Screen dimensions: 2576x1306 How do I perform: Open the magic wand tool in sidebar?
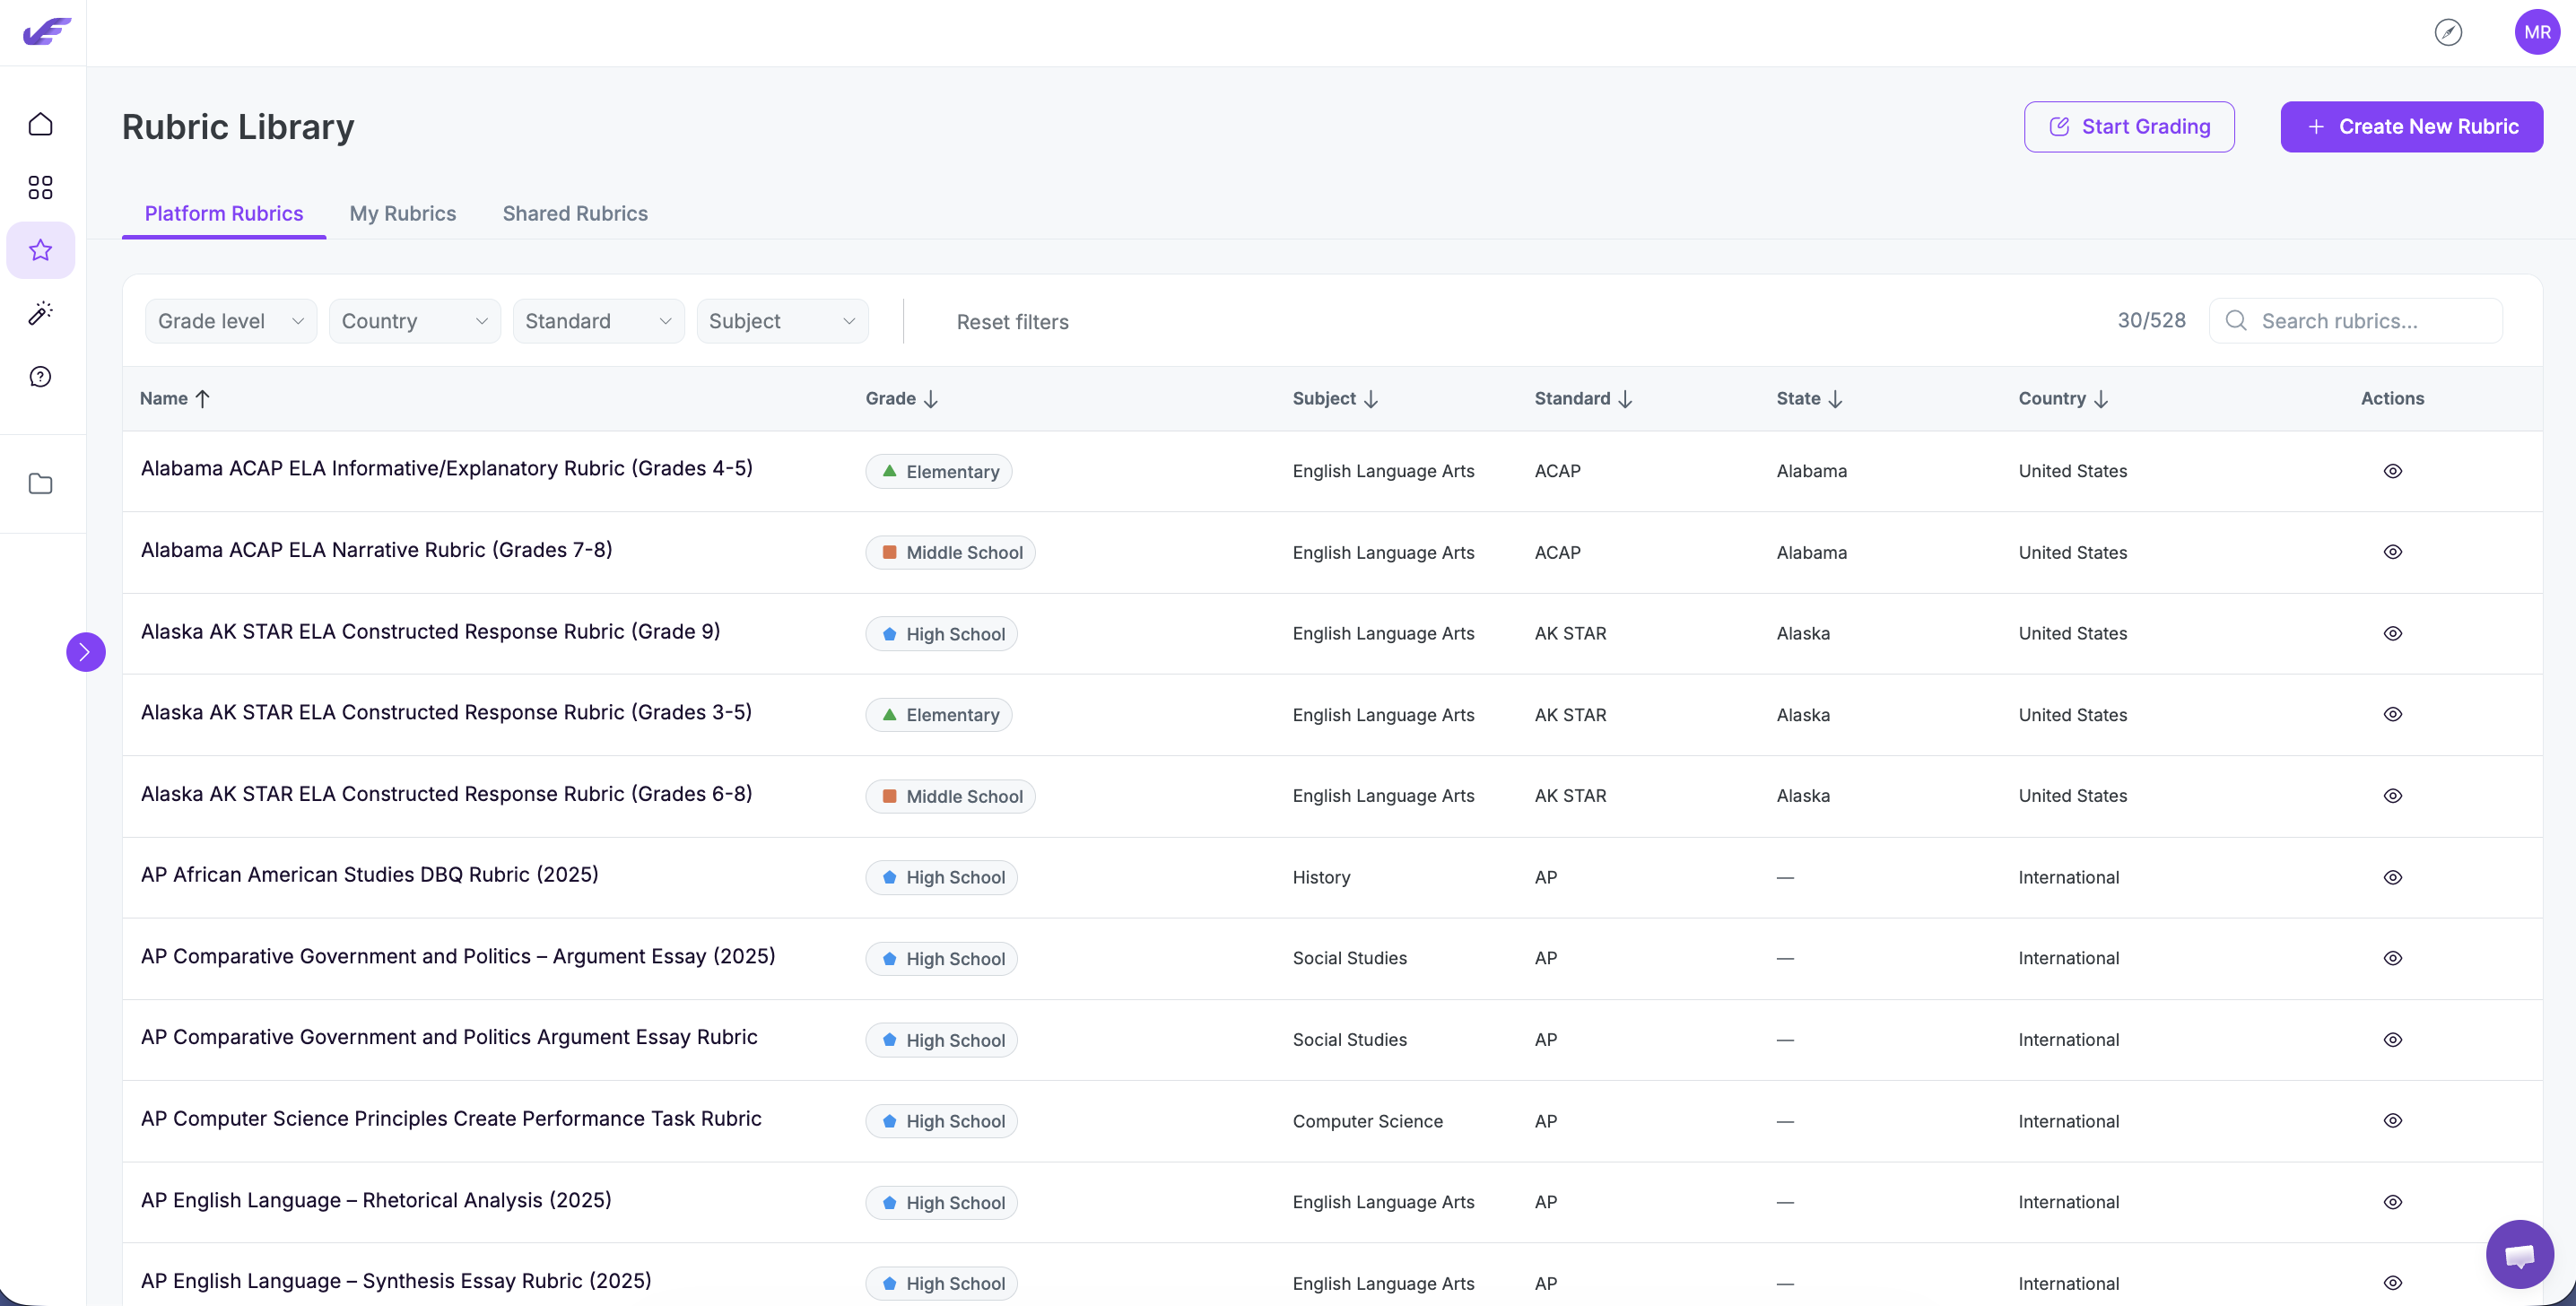(40, 313)
